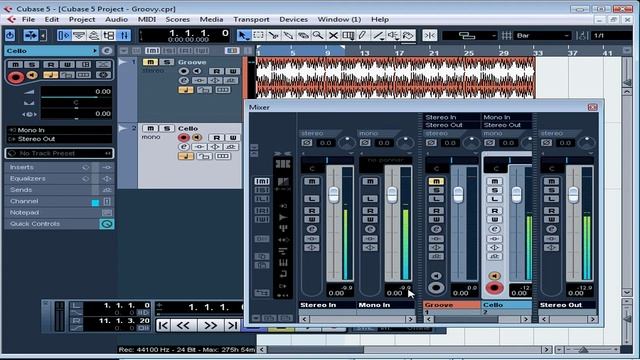Select the Draw pencil tool
The height and width of the screenshot is (360, 640).
tap(363, 36)
